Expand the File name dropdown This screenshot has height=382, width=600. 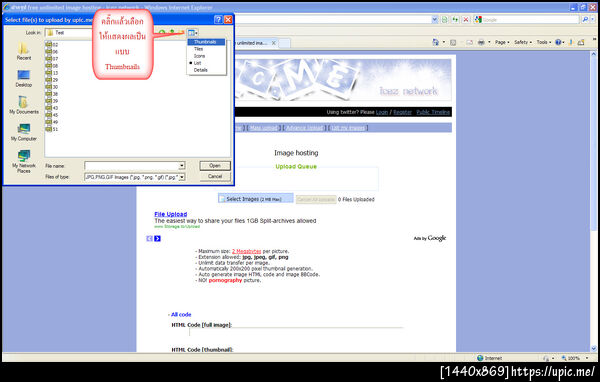[x=182, y=166]
